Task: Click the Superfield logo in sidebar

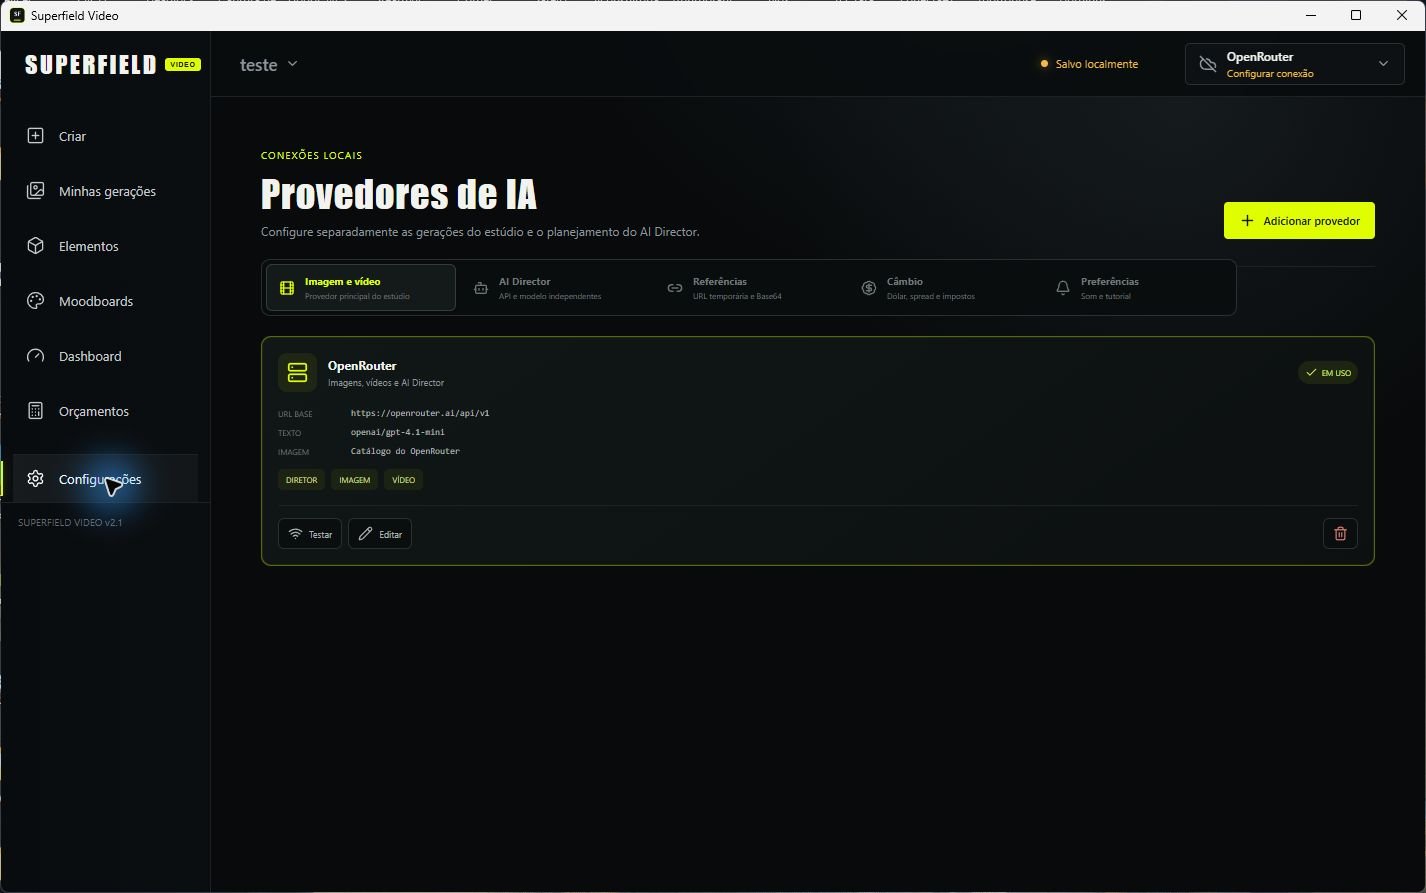Action: tap(90, 65)
